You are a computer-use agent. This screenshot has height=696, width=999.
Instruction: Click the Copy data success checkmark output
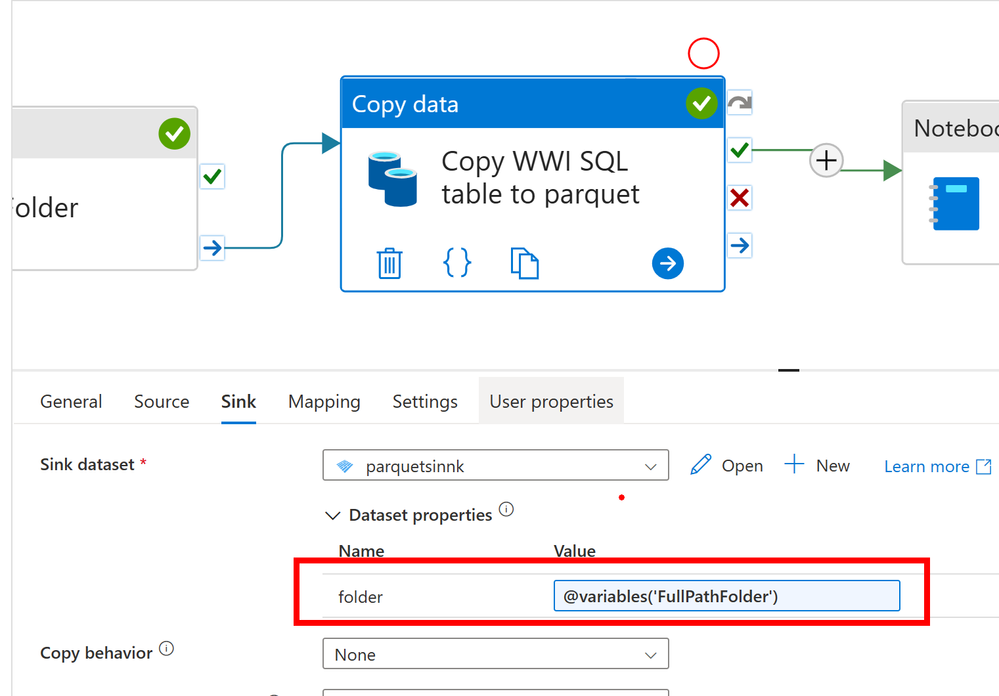740,150
